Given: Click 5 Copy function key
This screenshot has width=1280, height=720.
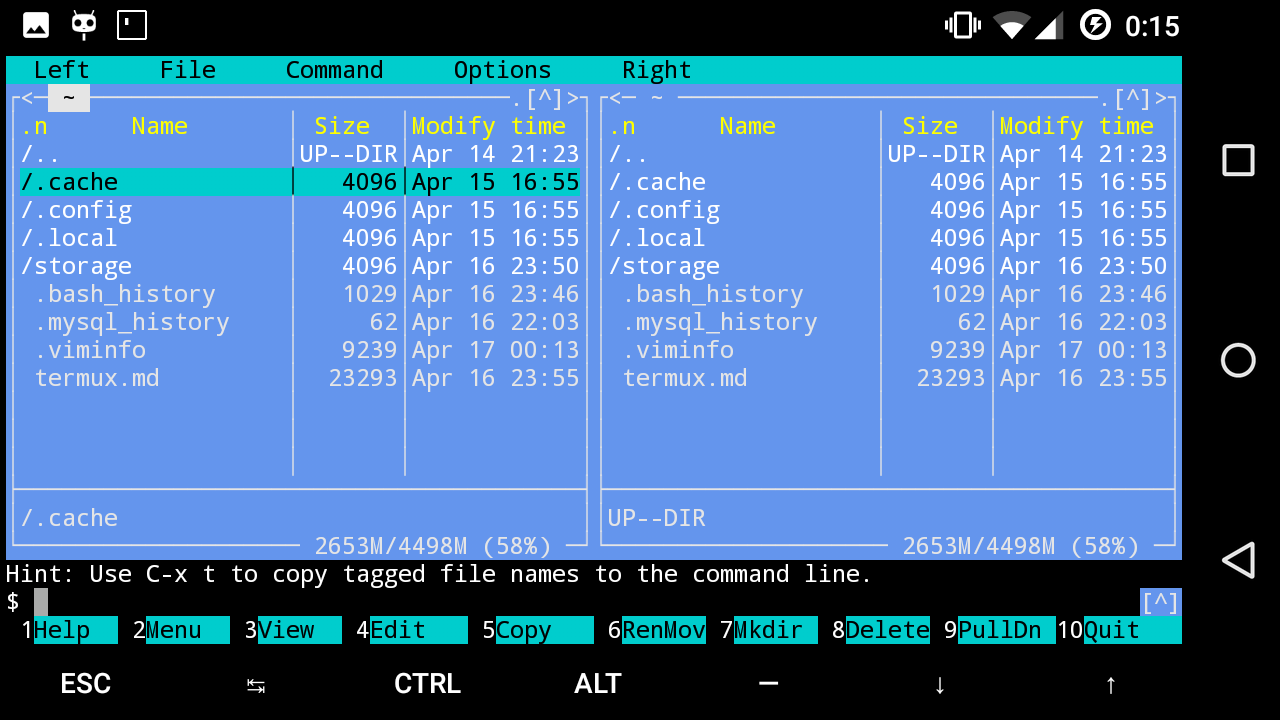Looking at the screenshot, I should (x=537, y=630).
